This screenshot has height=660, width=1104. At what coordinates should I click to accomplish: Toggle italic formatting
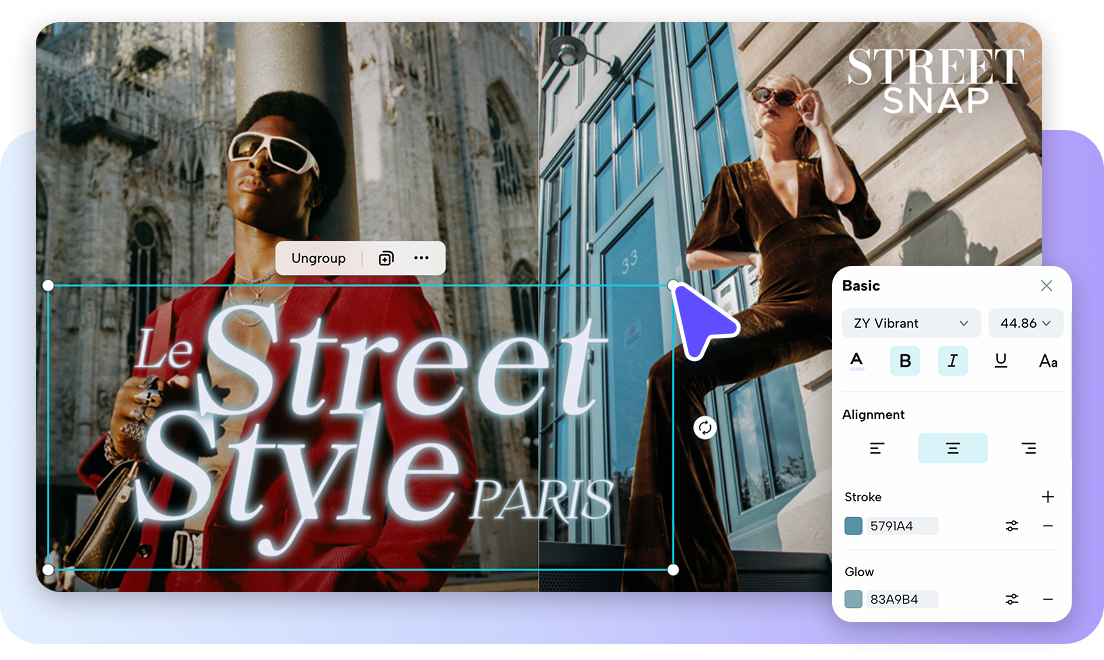coord(952,361)
